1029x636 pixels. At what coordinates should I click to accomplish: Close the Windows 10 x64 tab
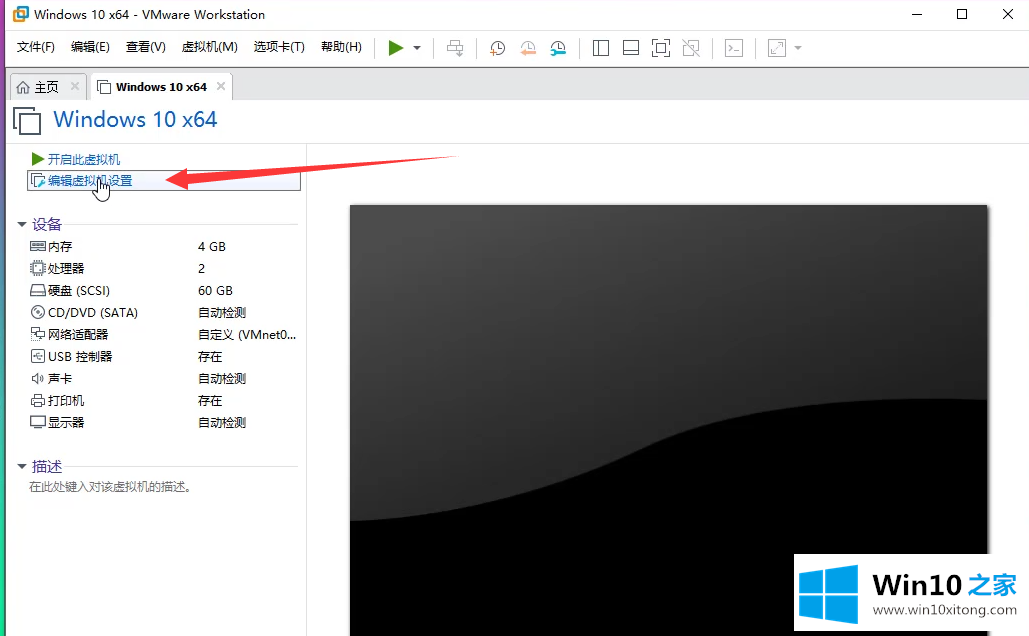(x=221, y=86)
